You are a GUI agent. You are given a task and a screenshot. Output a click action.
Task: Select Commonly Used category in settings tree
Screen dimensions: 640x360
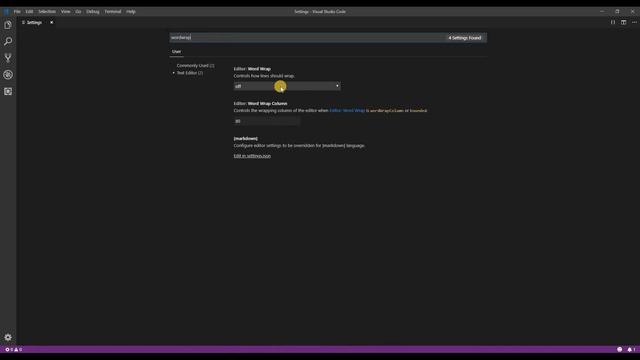click(x=196, y=65)
